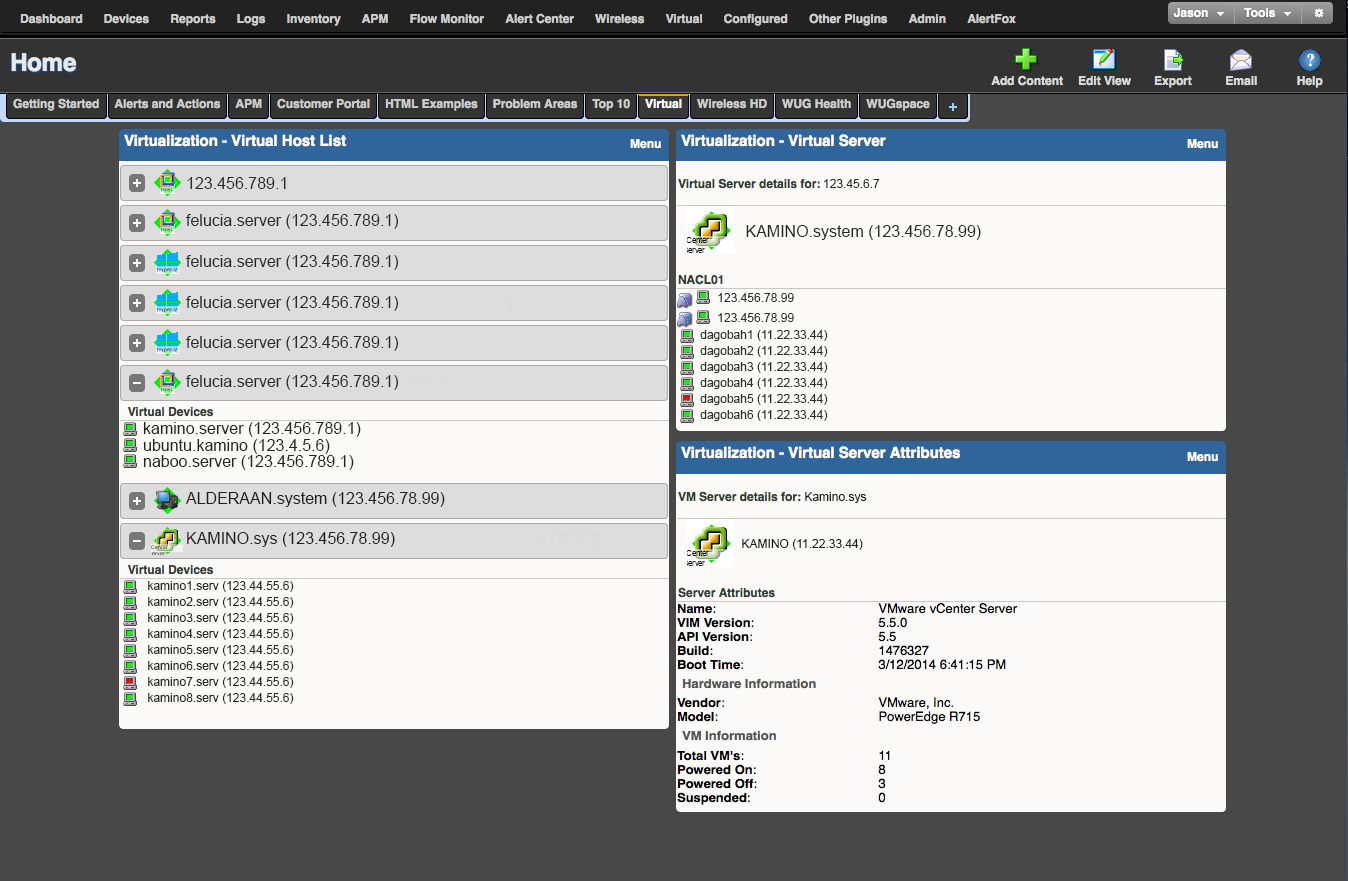Viewport: 1348px width, 881px height.
Task: Open the dagobah4 (11.22.33.44) link
Action: click(764, 383)
